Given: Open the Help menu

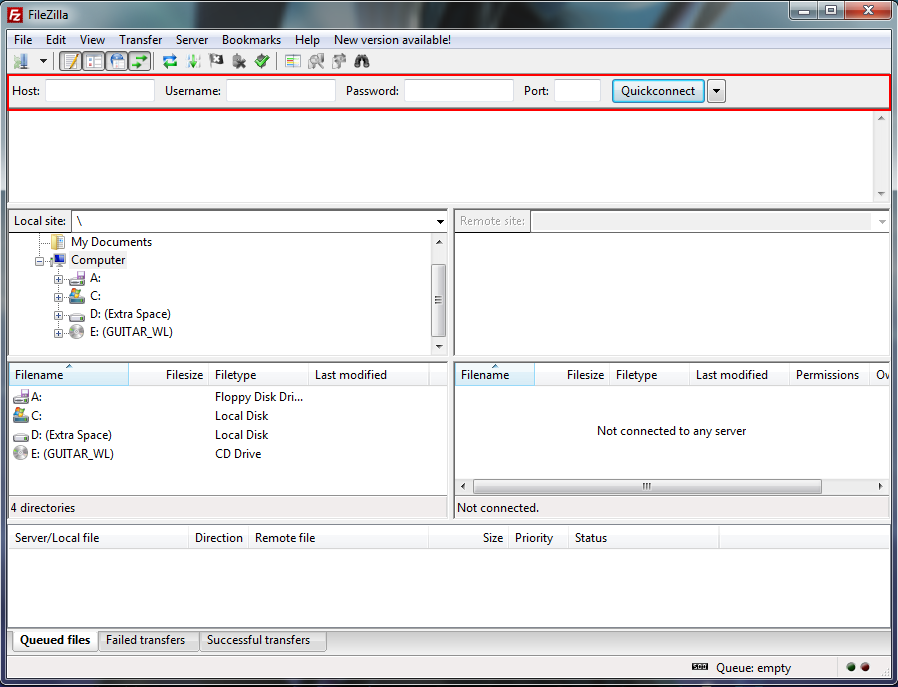Looking at the screenshot, I should point(307,40).
